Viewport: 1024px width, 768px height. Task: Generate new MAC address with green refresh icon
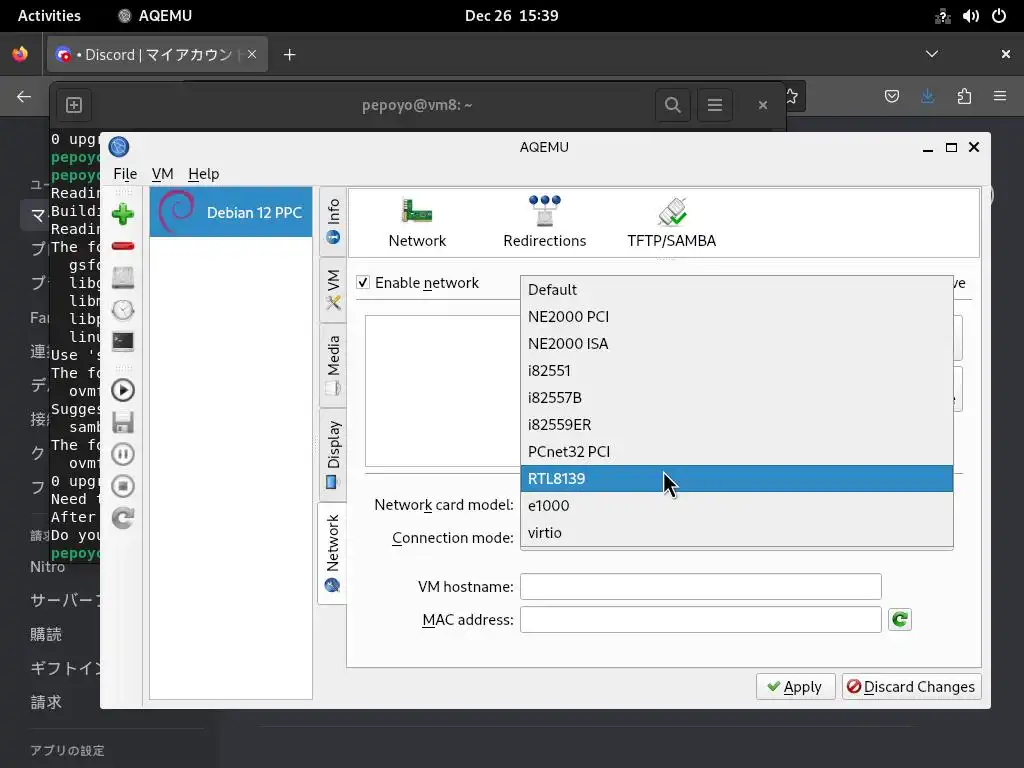point(899,620)
